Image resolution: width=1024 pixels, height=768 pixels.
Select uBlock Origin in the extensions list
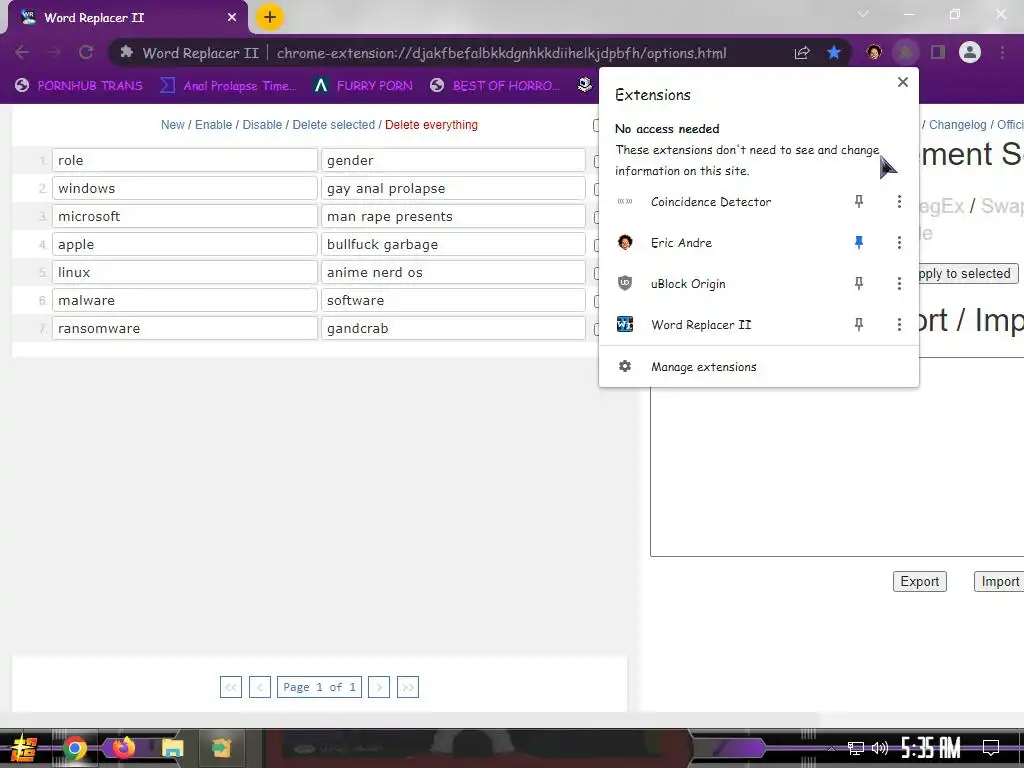point(688,284)
